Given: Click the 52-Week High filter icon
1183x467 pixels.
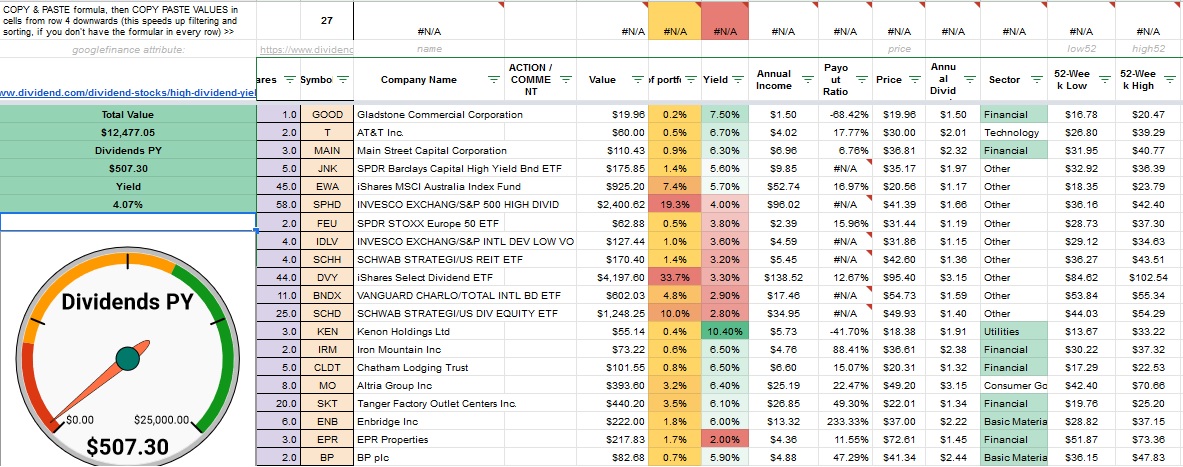Looking at the screenshot, I should [1169, 80].
